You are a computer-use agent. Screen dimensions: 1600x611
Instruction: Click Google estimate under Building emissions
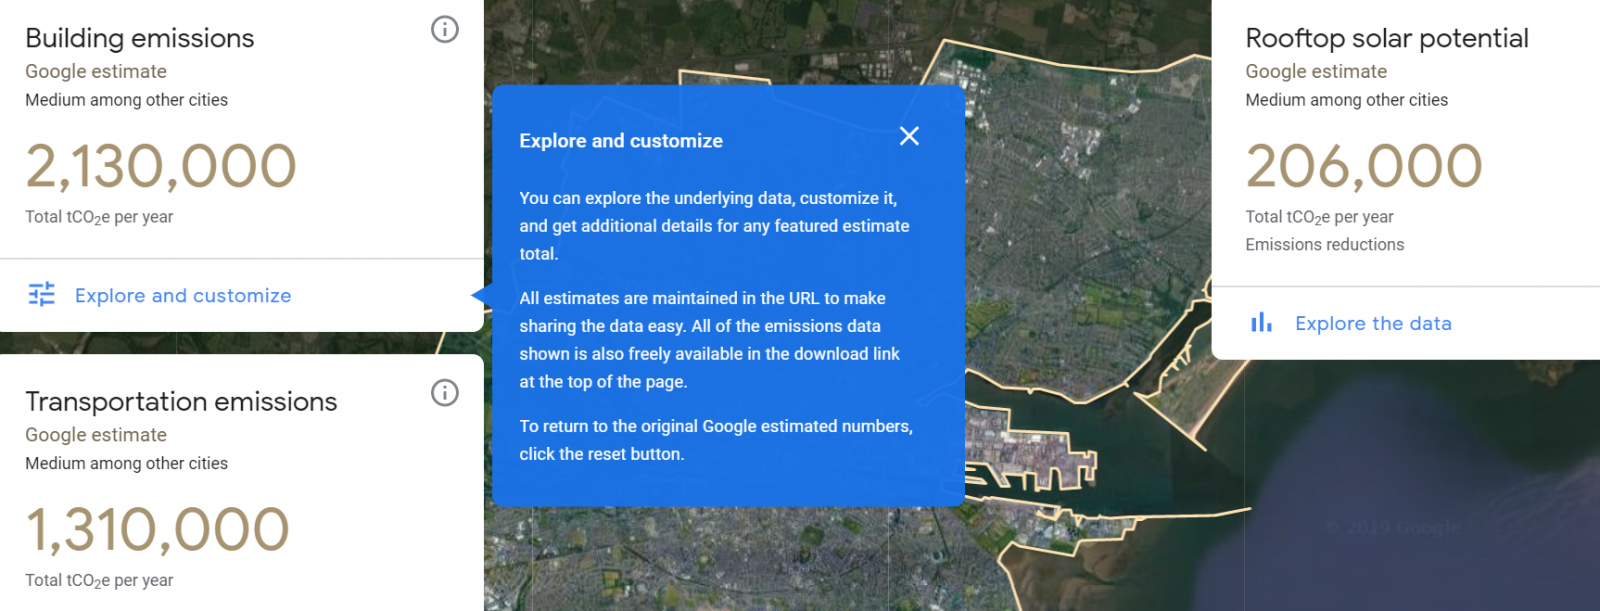tap(96, 72)
